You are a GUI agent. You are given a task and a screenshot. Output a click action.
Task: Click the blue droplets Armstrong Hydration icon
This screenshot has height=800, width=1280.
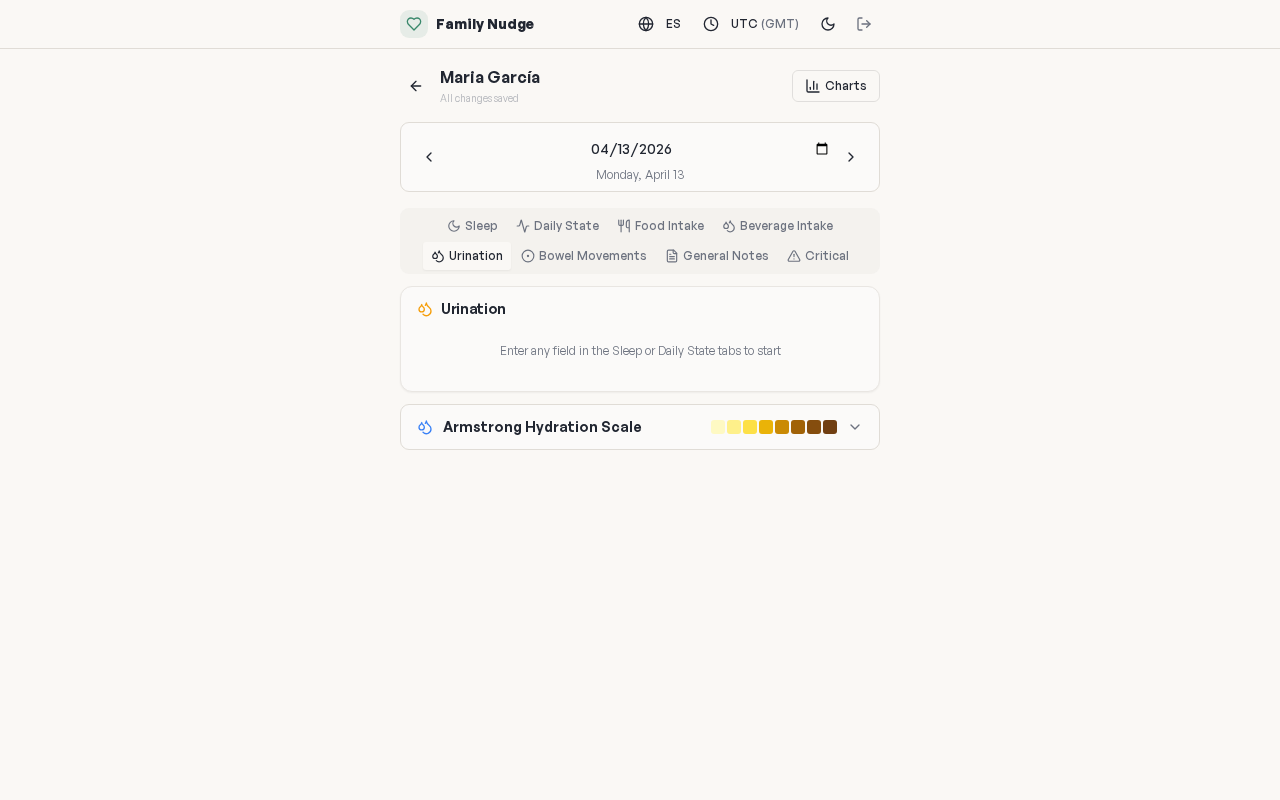(425, 427)
